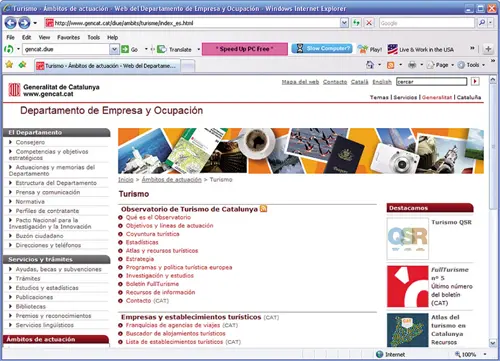The image size is (500, 361).
Task: Click the Atlas del turismo map thumbnail
Action: point(408,330)
